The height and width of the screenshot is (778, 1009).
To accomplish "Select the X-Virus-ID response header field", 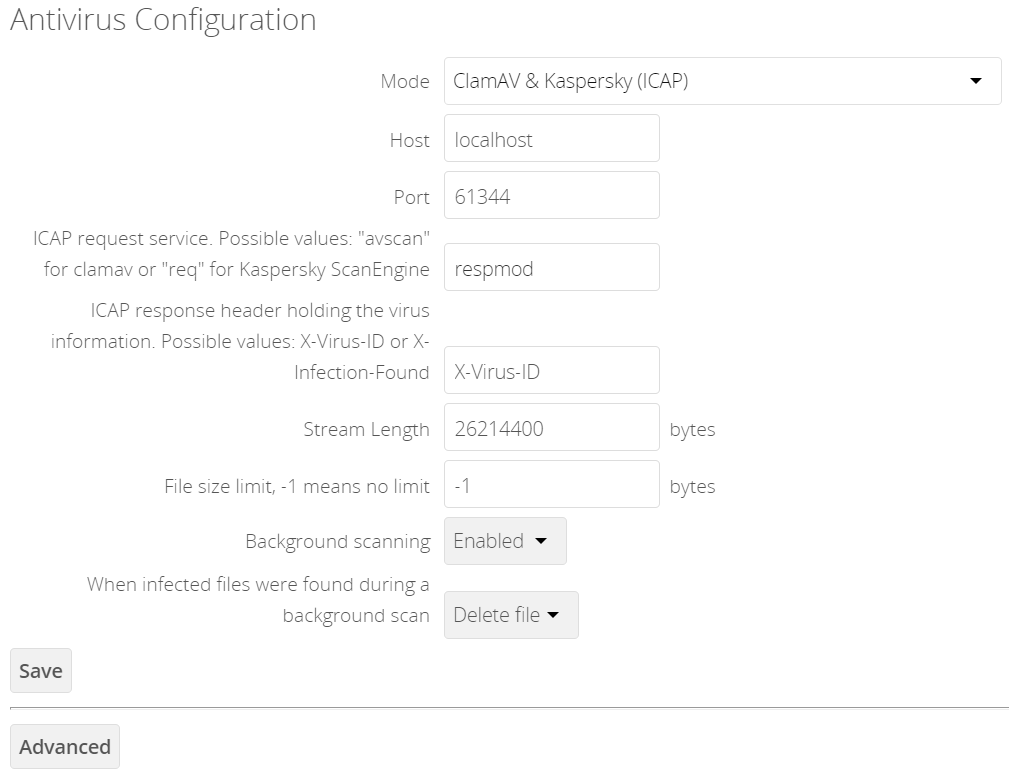I will [x=551, y=371].
